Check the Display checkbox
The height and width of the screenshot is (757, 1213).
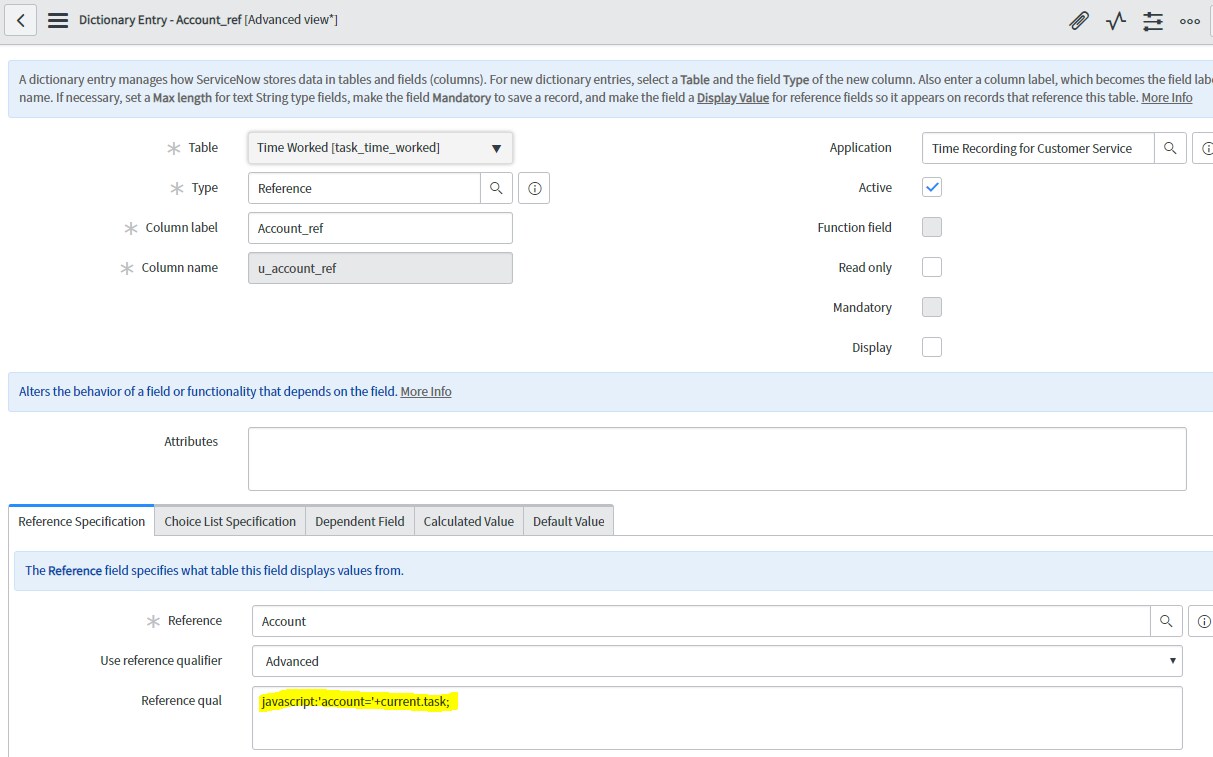(931, 347)
